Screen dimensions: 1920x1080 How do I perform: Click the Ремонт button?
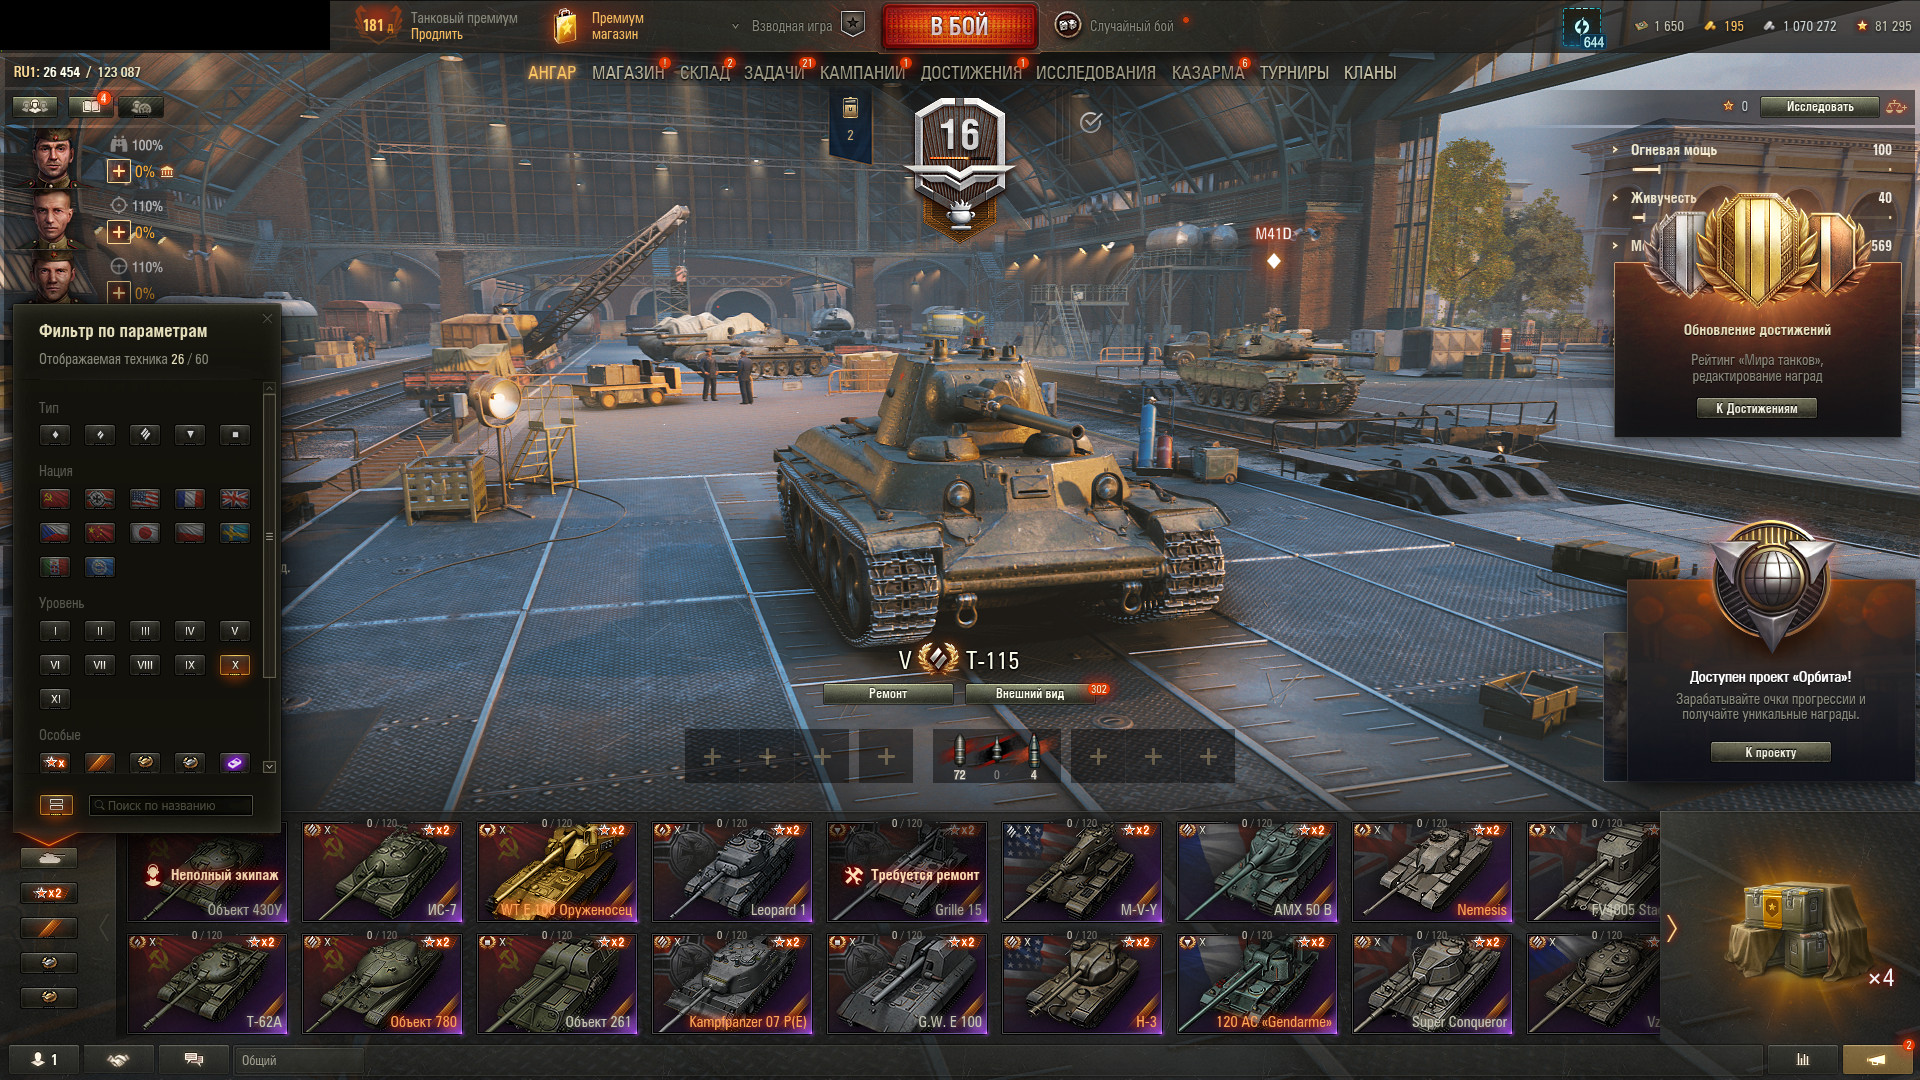pos(888,693)
